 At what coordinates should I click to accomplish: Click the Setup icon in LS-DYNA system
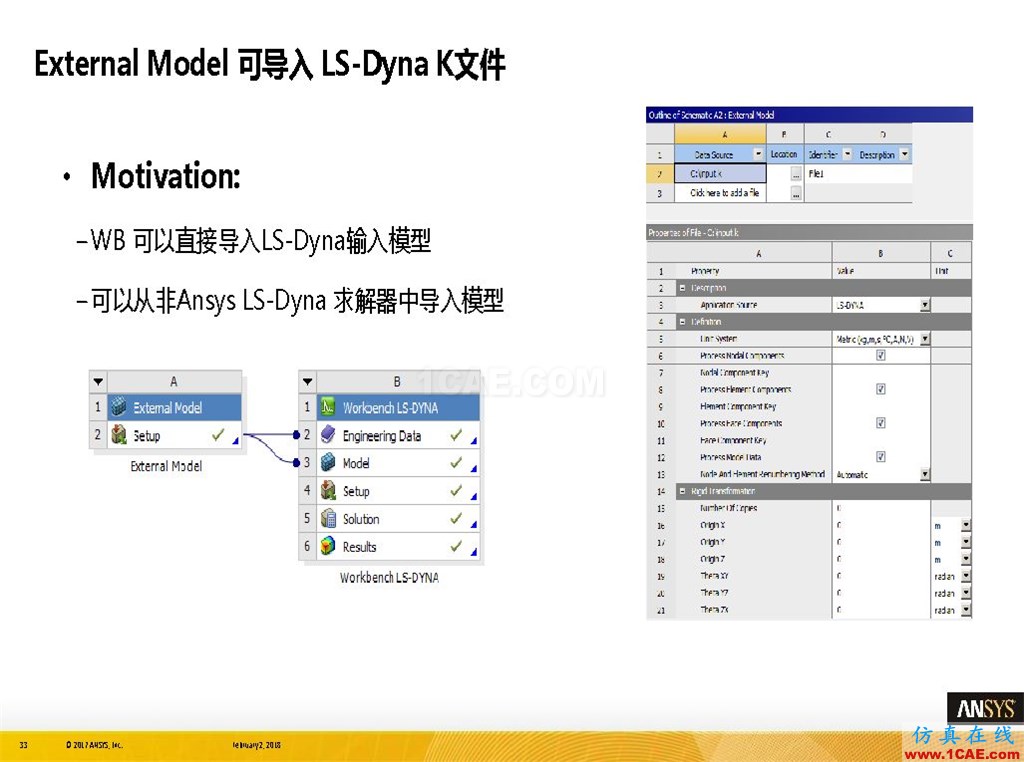coord(328,490)
